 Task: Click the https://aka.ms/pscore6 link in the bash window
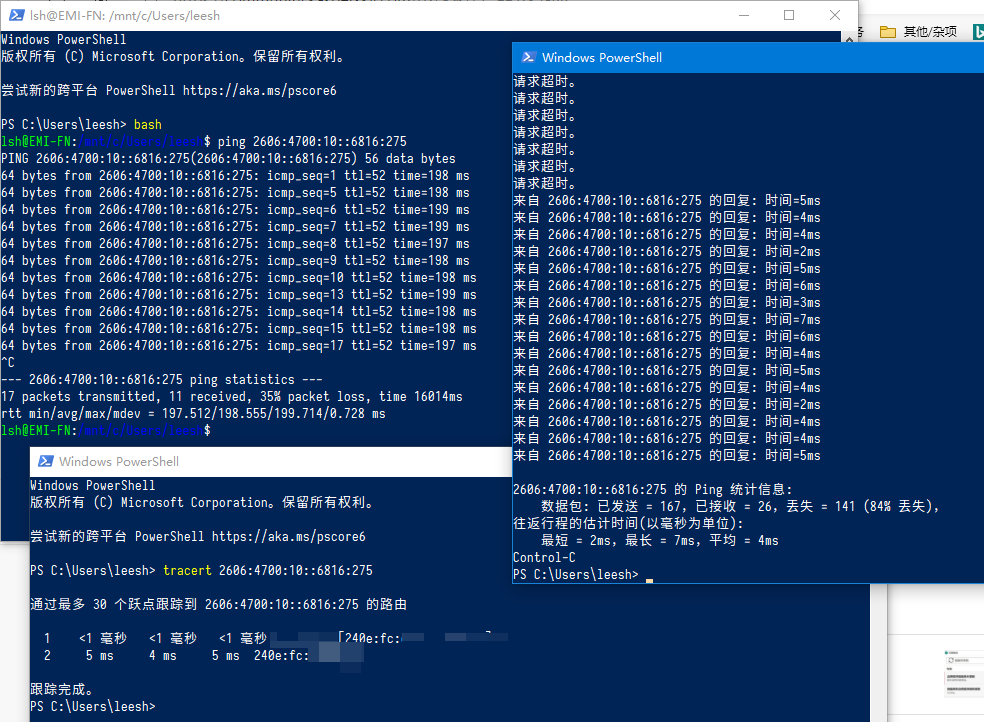(260, 90)
